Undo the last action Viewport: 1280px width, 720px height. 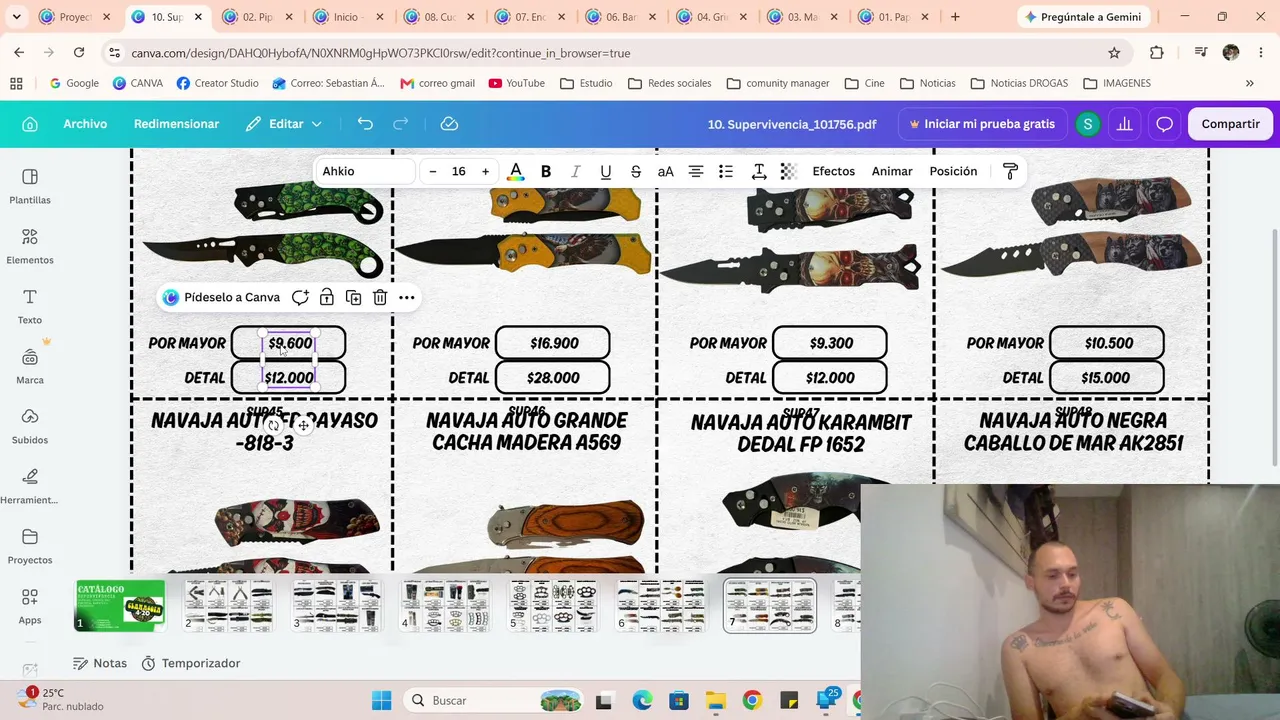click(x=365, y=124)
